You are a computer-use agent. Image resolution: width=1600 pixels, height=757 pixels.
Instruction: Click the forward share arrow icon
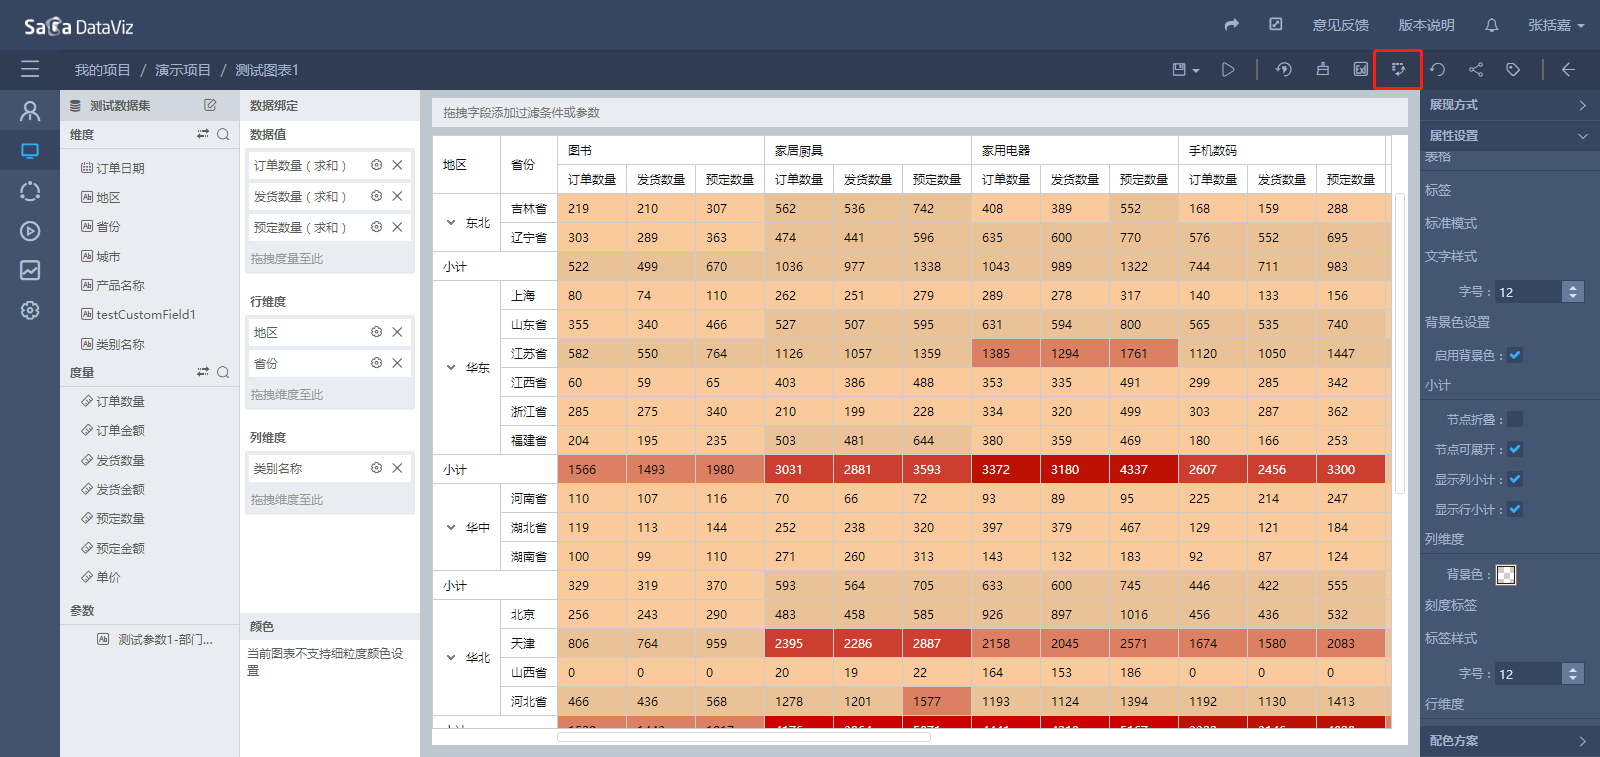(x=1232, y=25)
